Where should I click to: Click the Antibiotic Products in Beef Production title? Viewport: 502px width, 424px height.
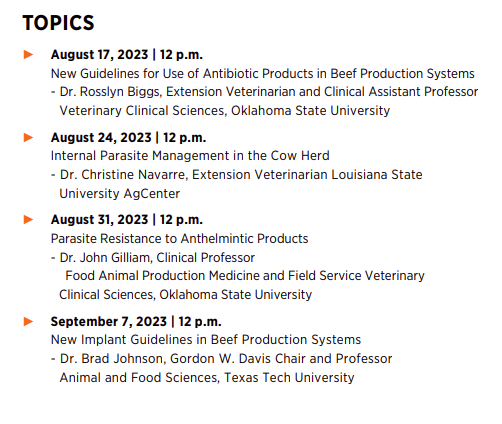263,74
